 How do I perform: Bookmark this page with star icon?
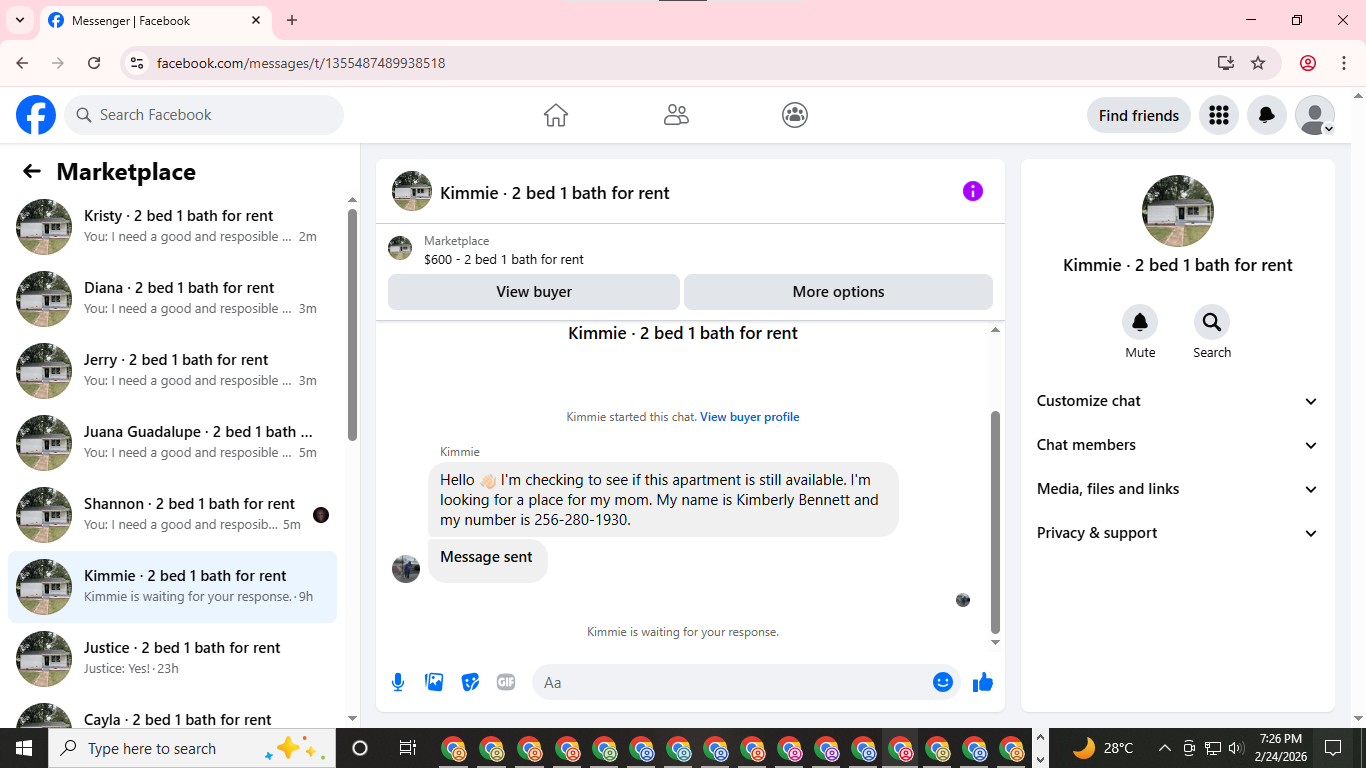tap(1258, 63)
